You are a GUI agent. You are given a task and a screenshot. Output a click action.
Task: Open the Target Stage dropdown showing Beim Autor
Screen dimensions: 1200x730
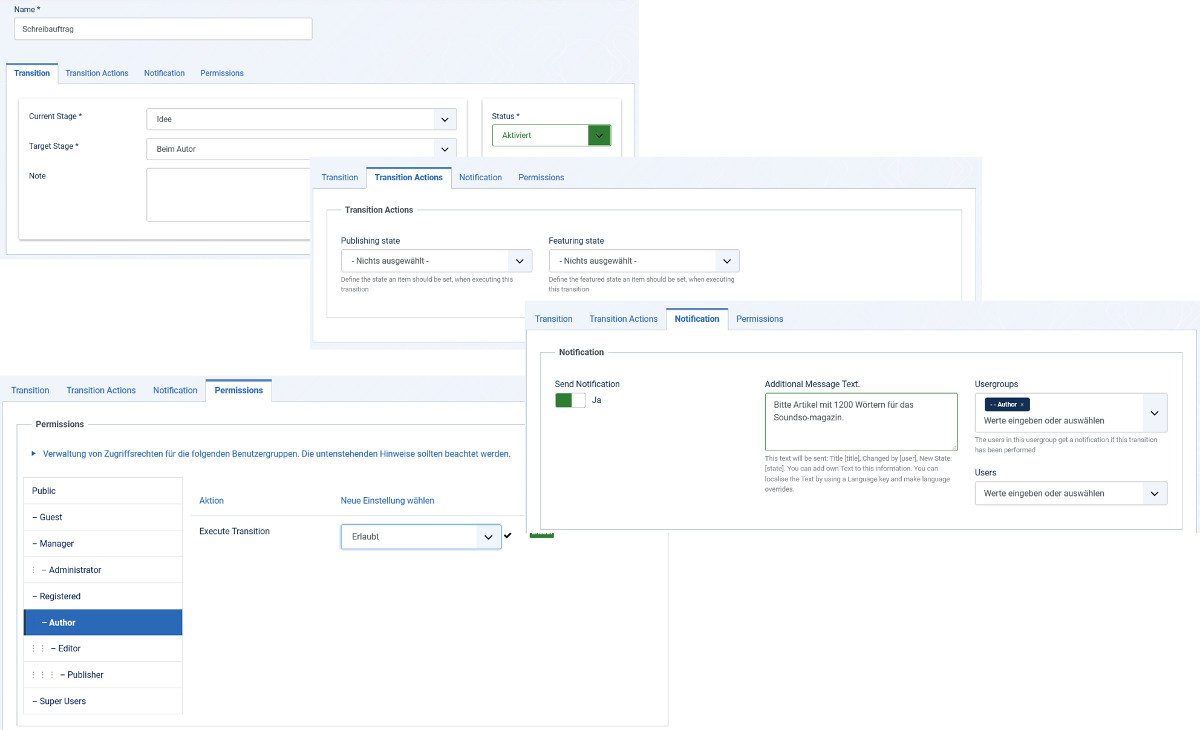click(301, 149)
